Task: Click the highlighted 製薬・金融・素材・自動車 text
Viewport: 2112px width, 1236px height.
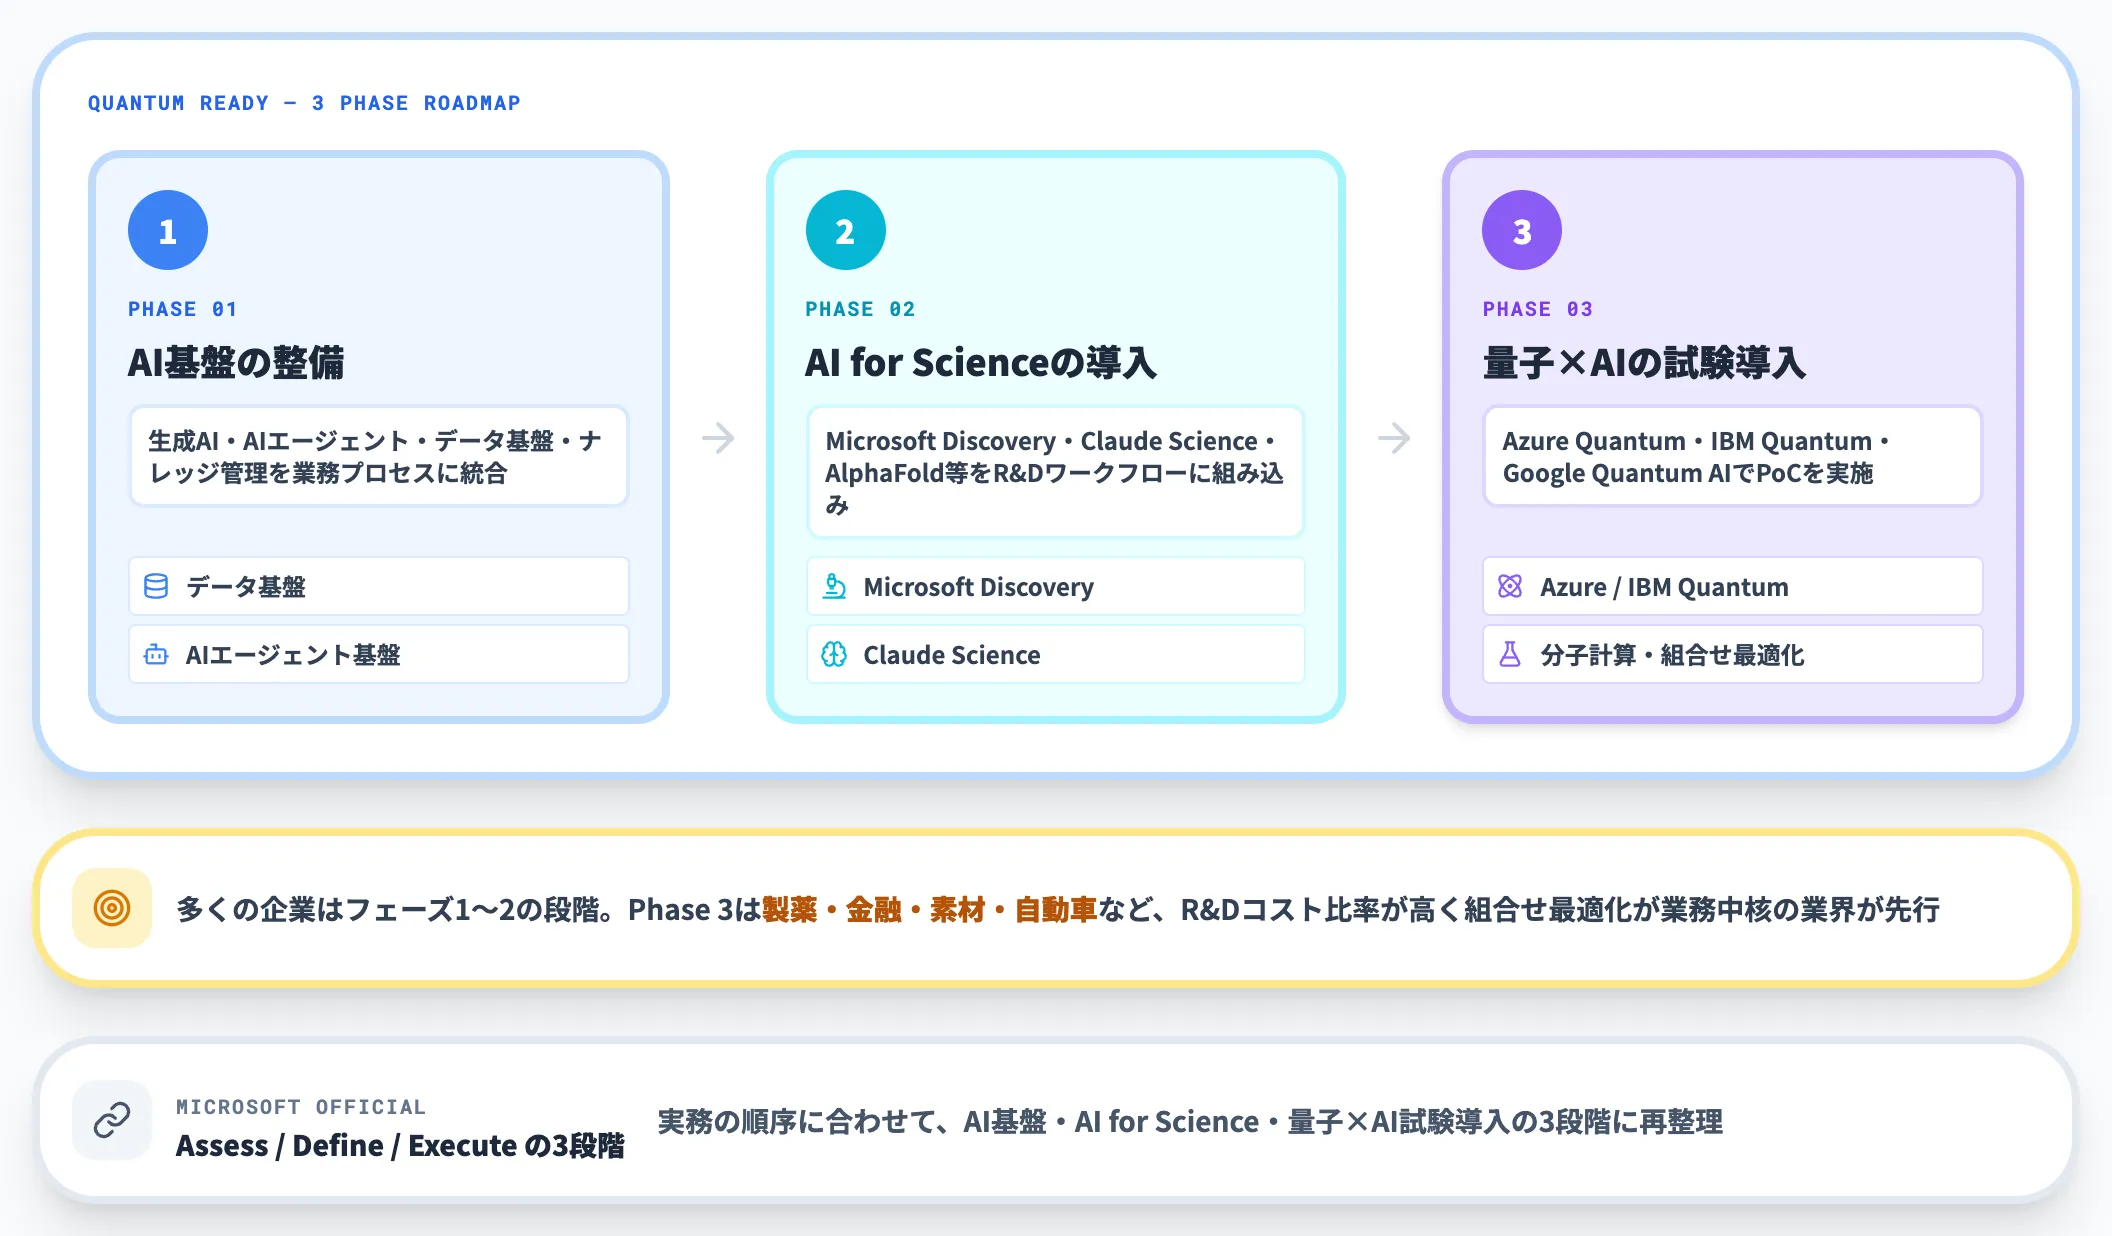Action: [930, 909]
